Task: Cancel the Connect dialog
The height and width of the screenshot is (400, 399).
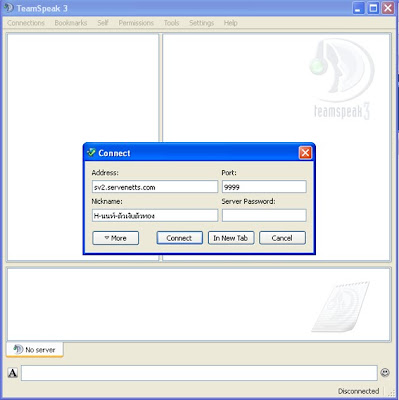Action: pyautogui.click(x=282, y=238)
